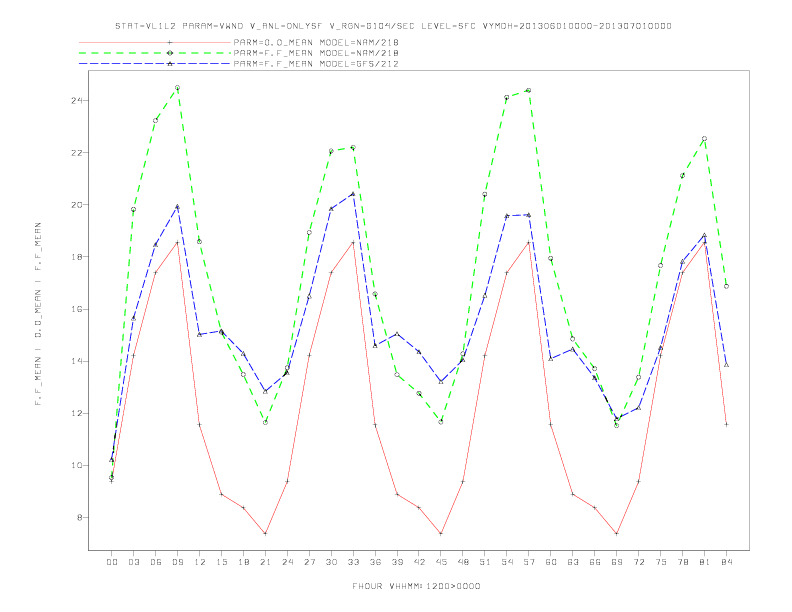Screen dimensions: 792x612
Task: Click the x-axis label 'FHOUR VHHMM:1200>0000'
Action: tap(416, 586)
